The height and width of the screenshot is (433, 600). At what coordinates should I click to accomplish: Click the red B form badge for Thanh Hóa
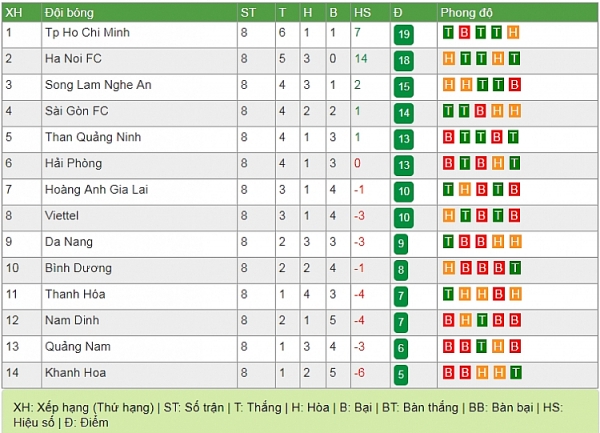point(497,293)
